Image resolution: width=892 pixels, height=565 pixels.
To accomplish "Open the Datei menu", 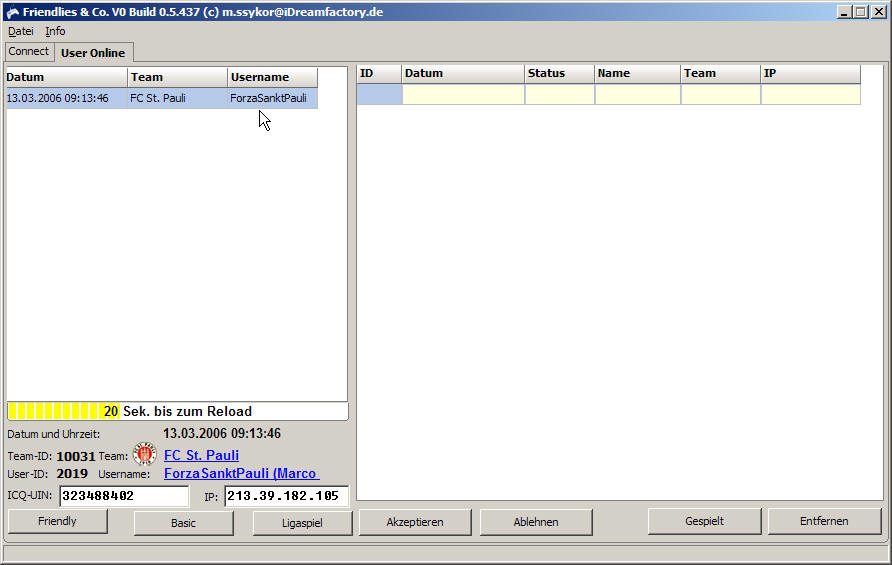I will [x=20, y=31].
